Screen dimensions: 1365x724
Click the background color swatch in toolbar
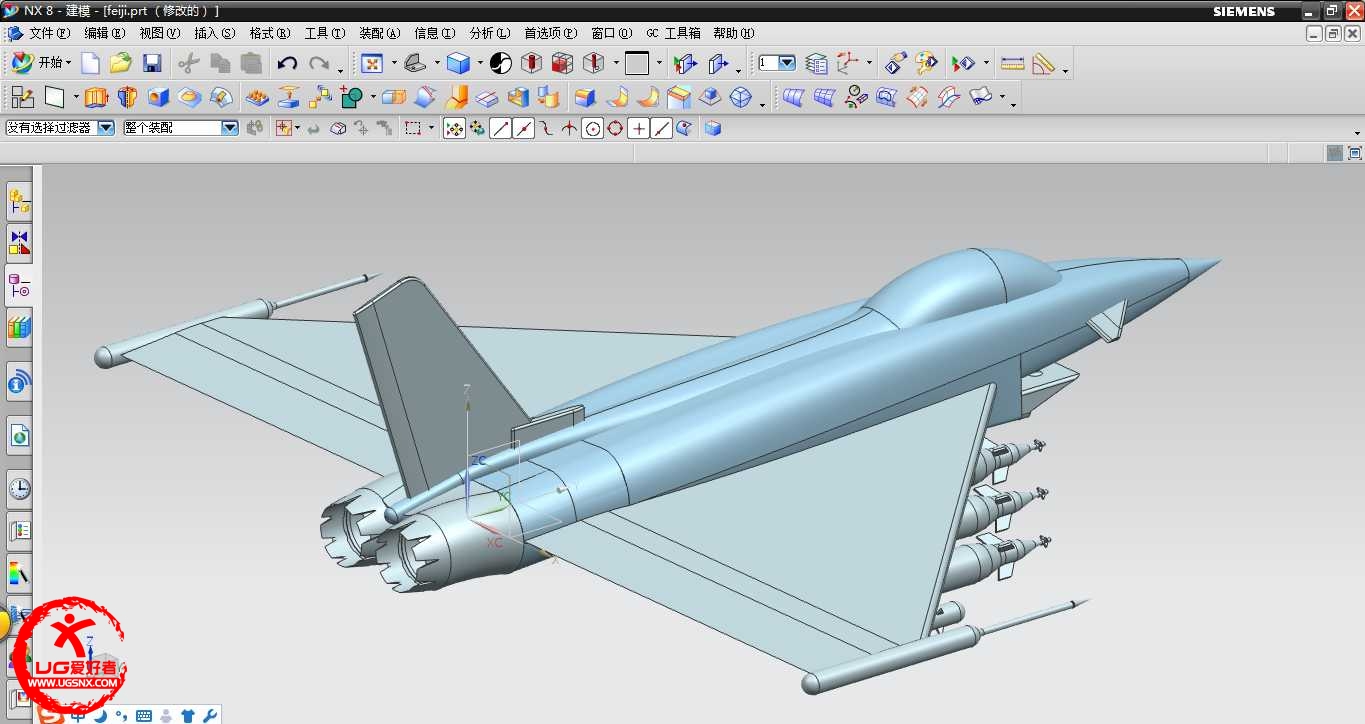click(637, 64)
